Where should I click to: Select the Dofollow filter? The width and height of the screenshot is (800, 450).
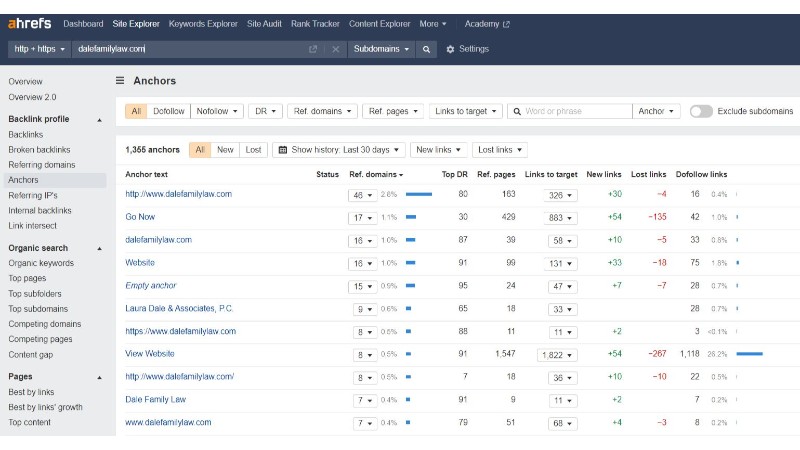tap(168, 111)
